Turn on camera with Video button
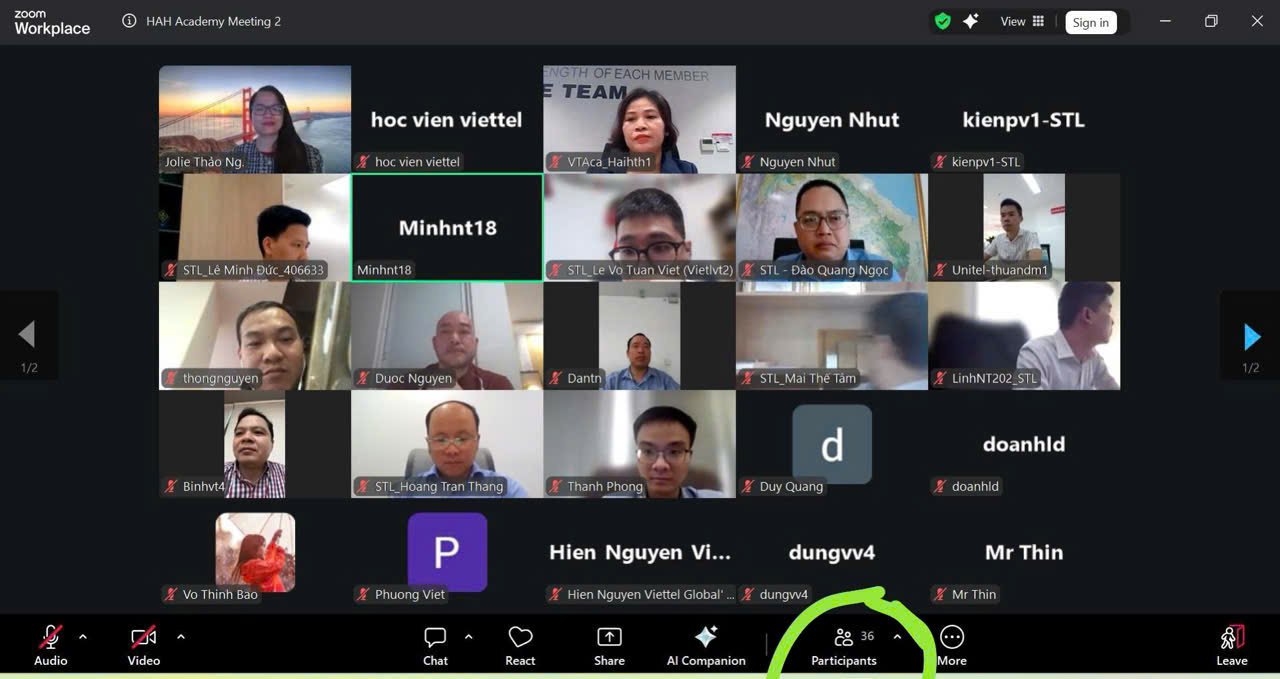 [x=144, y=645]
